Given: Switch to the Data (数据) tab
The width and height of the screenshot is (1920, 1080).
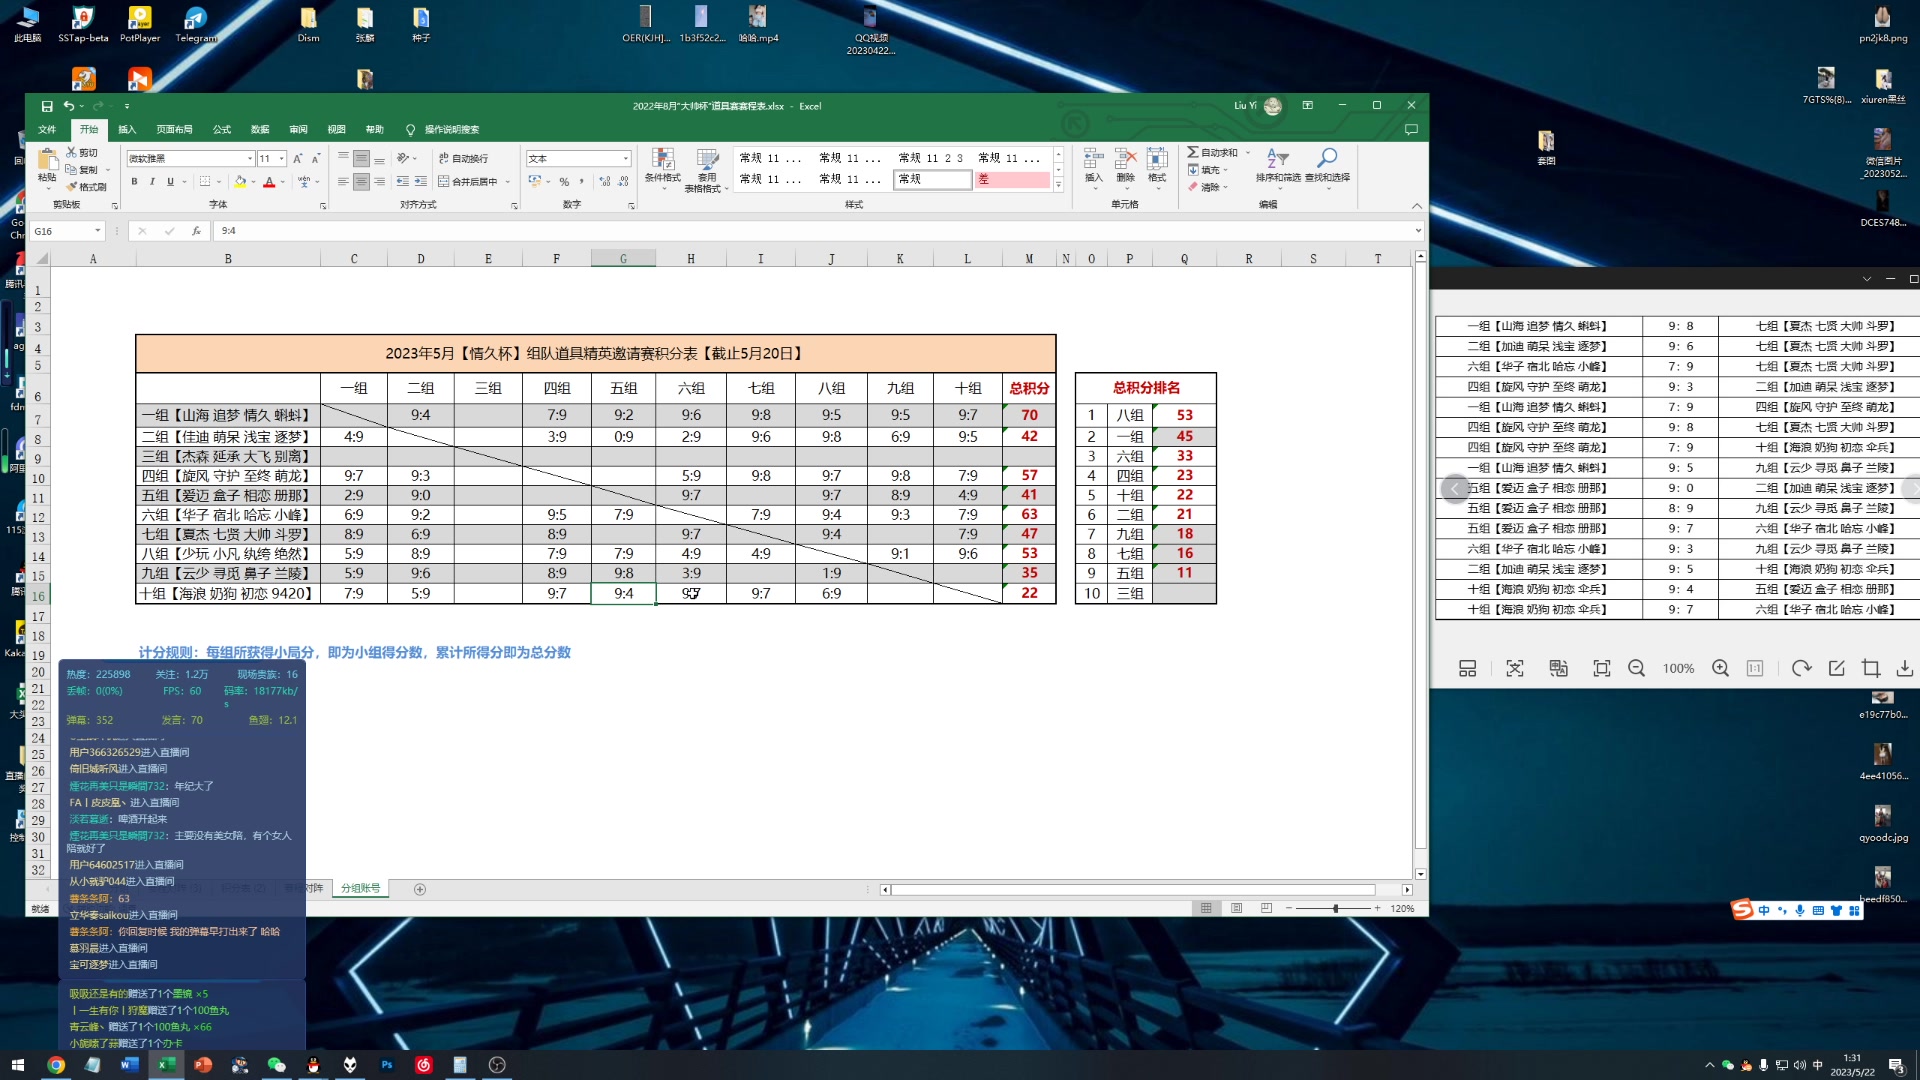Looking at the screenshot, I should click(x=260, y=130).
